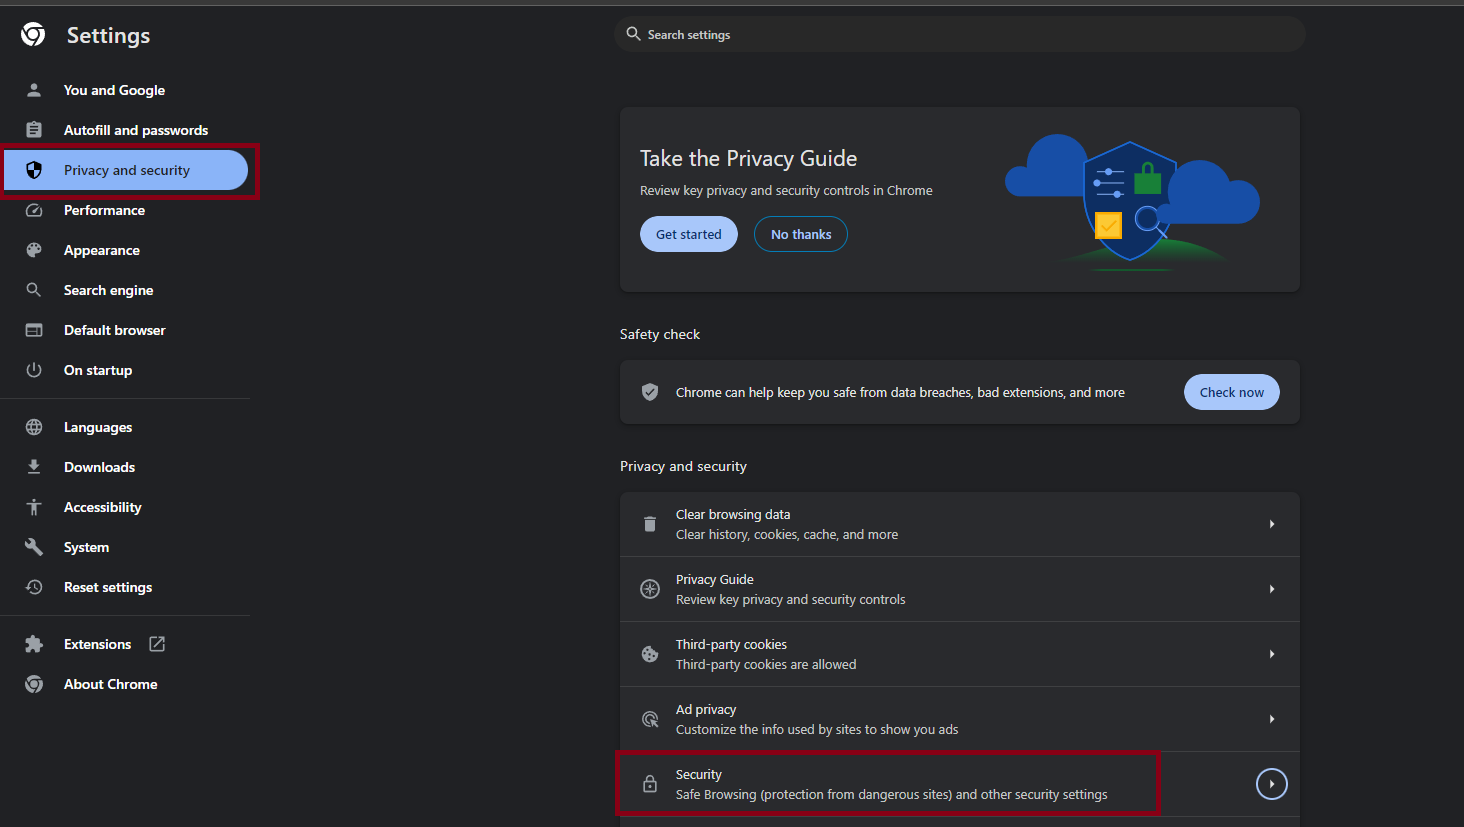1464x827 pixels.
Task: Click the Extensions puzzle piece icon
Action: click(x=34, y=644)
